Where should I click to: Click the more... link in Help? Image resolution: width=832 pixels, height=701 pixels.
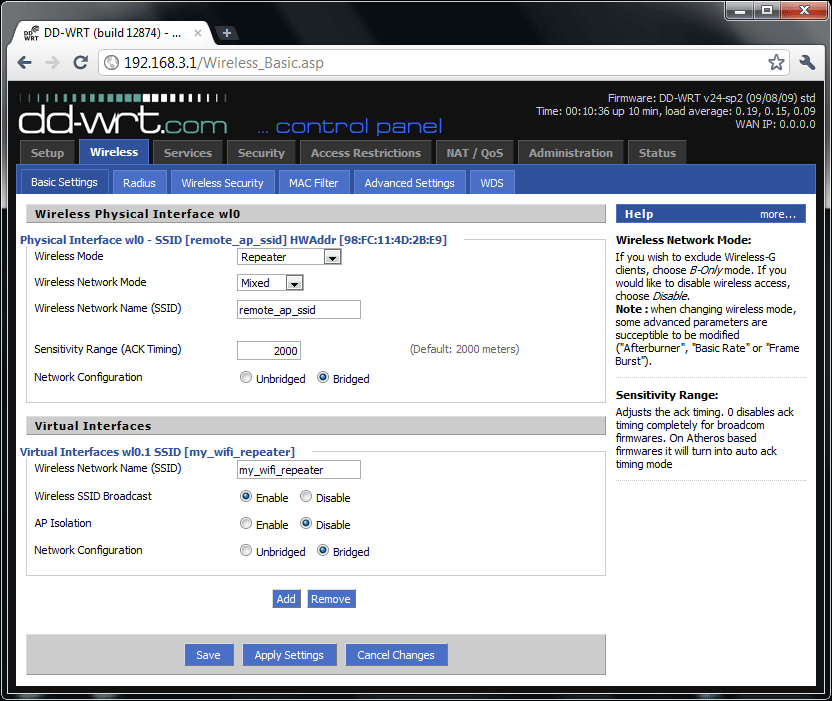[777, 214]
